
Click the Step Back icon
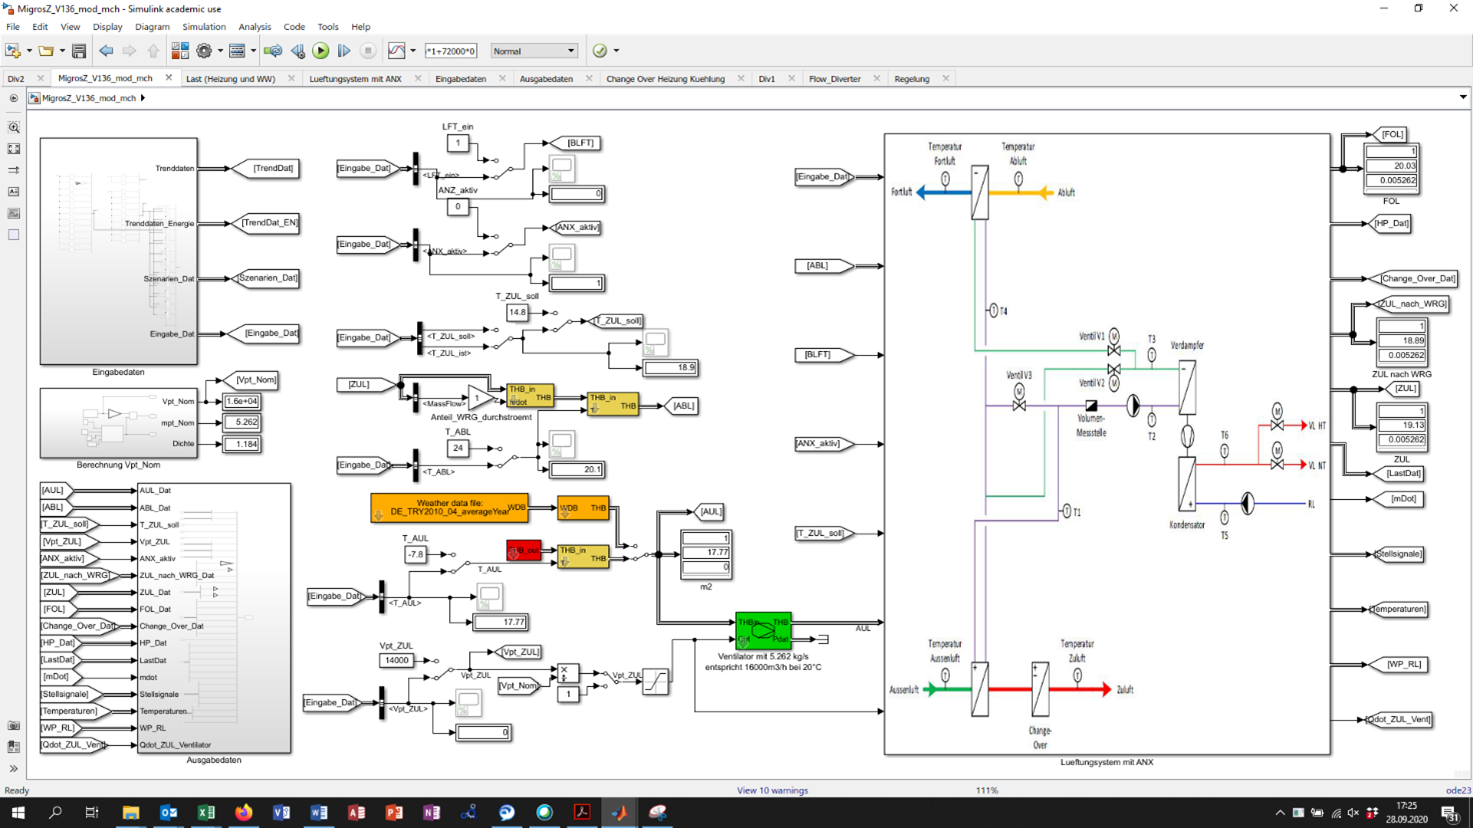click(298, 51)
